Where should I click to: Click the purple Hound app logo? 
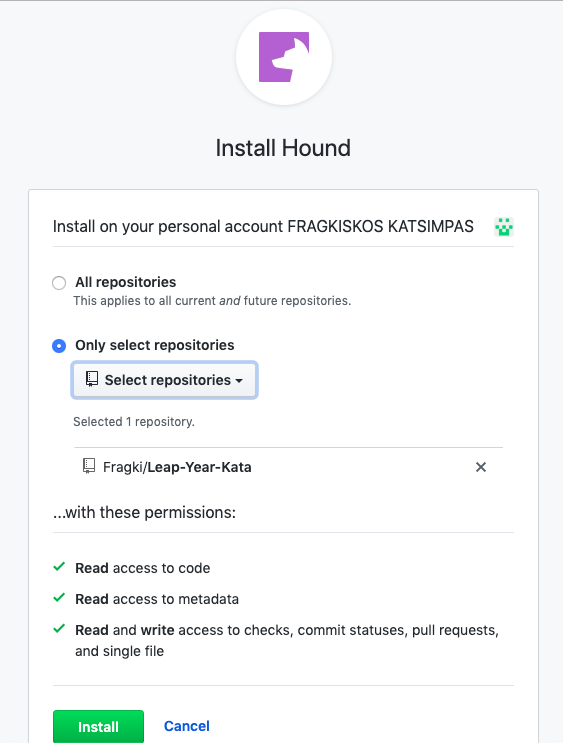[x=284, y=57]
